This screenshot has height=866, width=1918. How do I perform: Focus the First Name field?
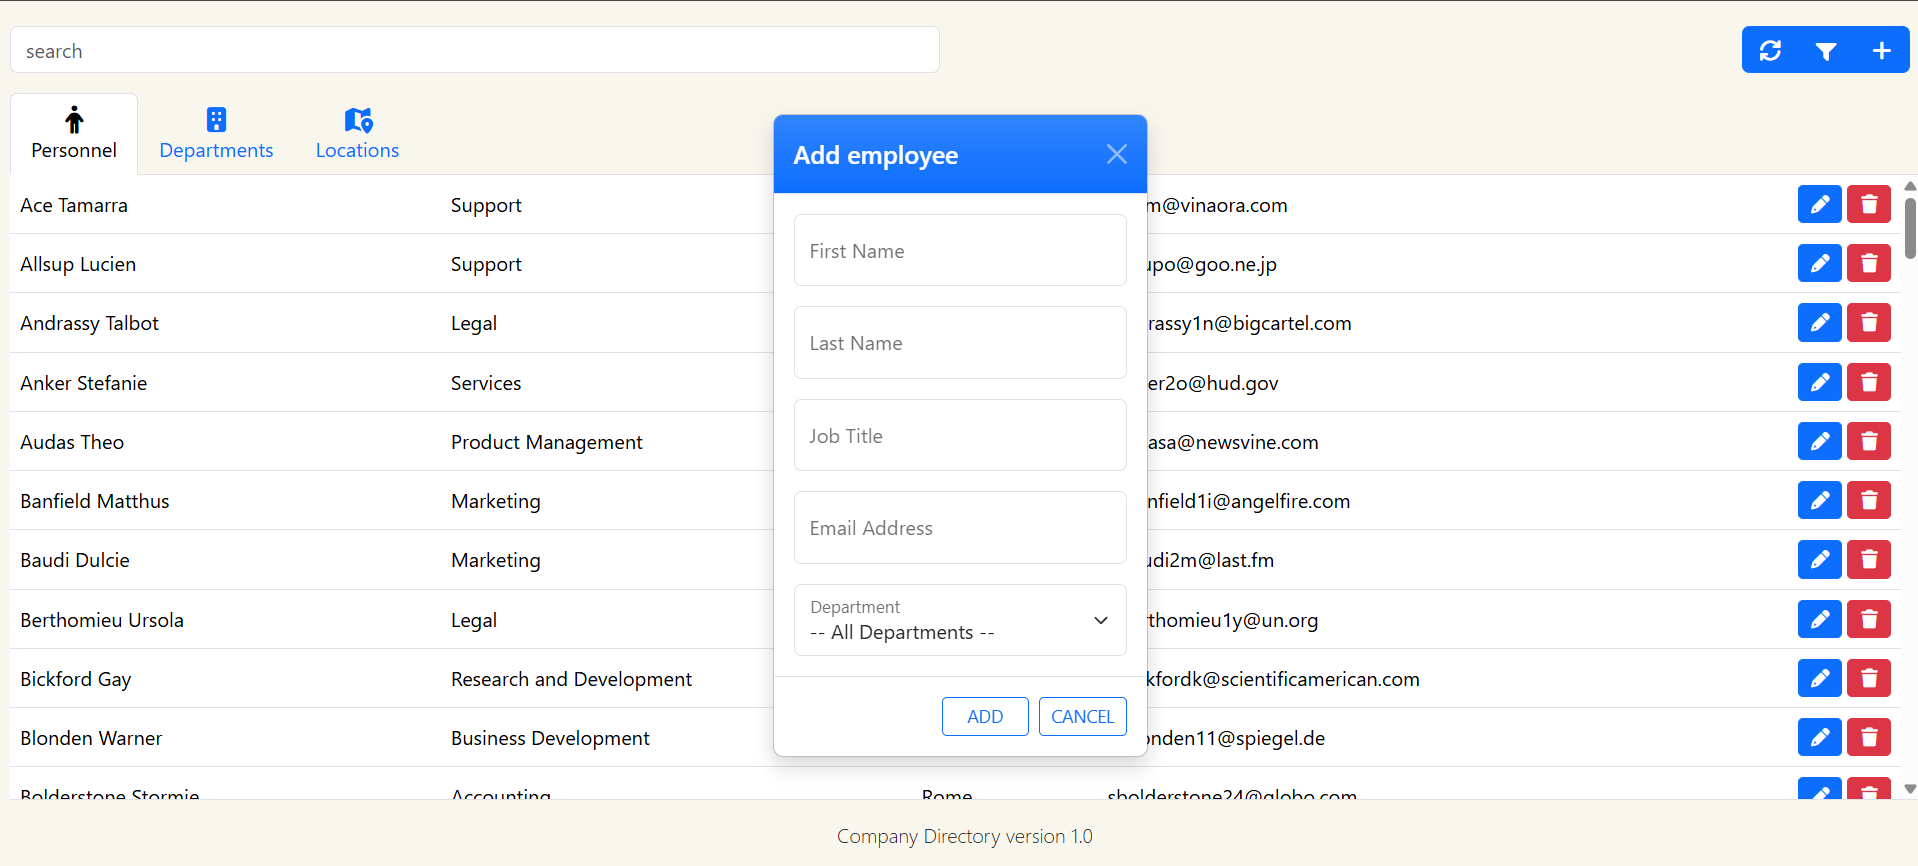tap(960, 251)
